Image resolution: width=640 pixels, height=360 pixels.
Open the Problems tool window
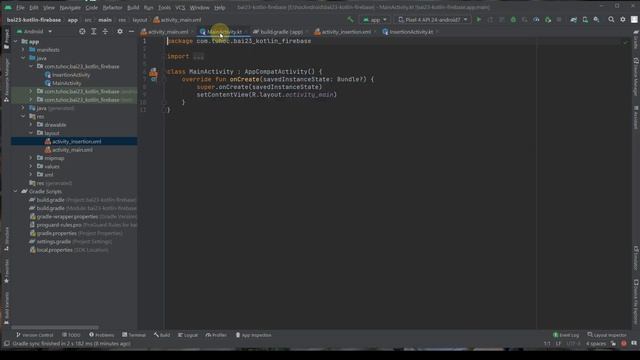(102, 335)
